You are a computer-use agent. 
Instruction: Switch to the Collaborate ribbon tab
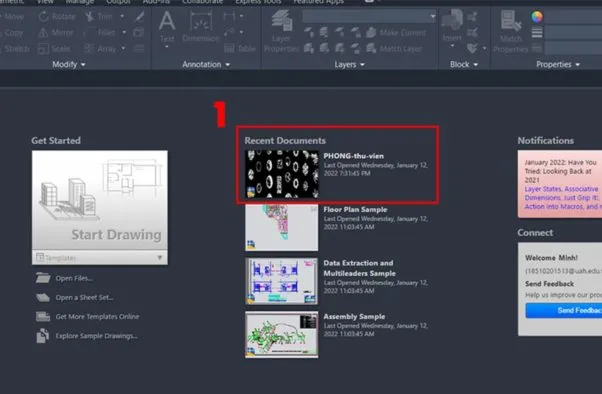(x=202, y=2)
